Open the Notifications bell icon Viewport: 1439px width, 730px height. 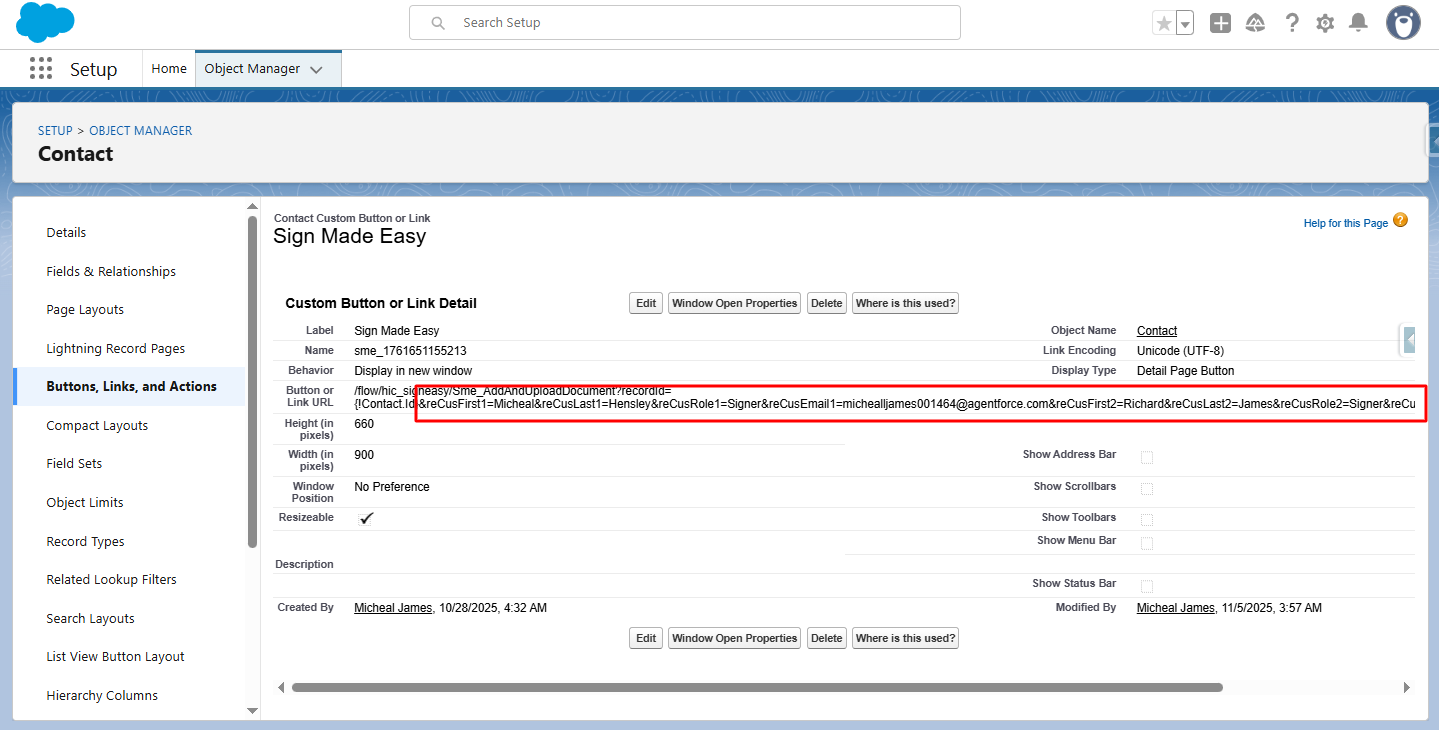coord(1358,23)
